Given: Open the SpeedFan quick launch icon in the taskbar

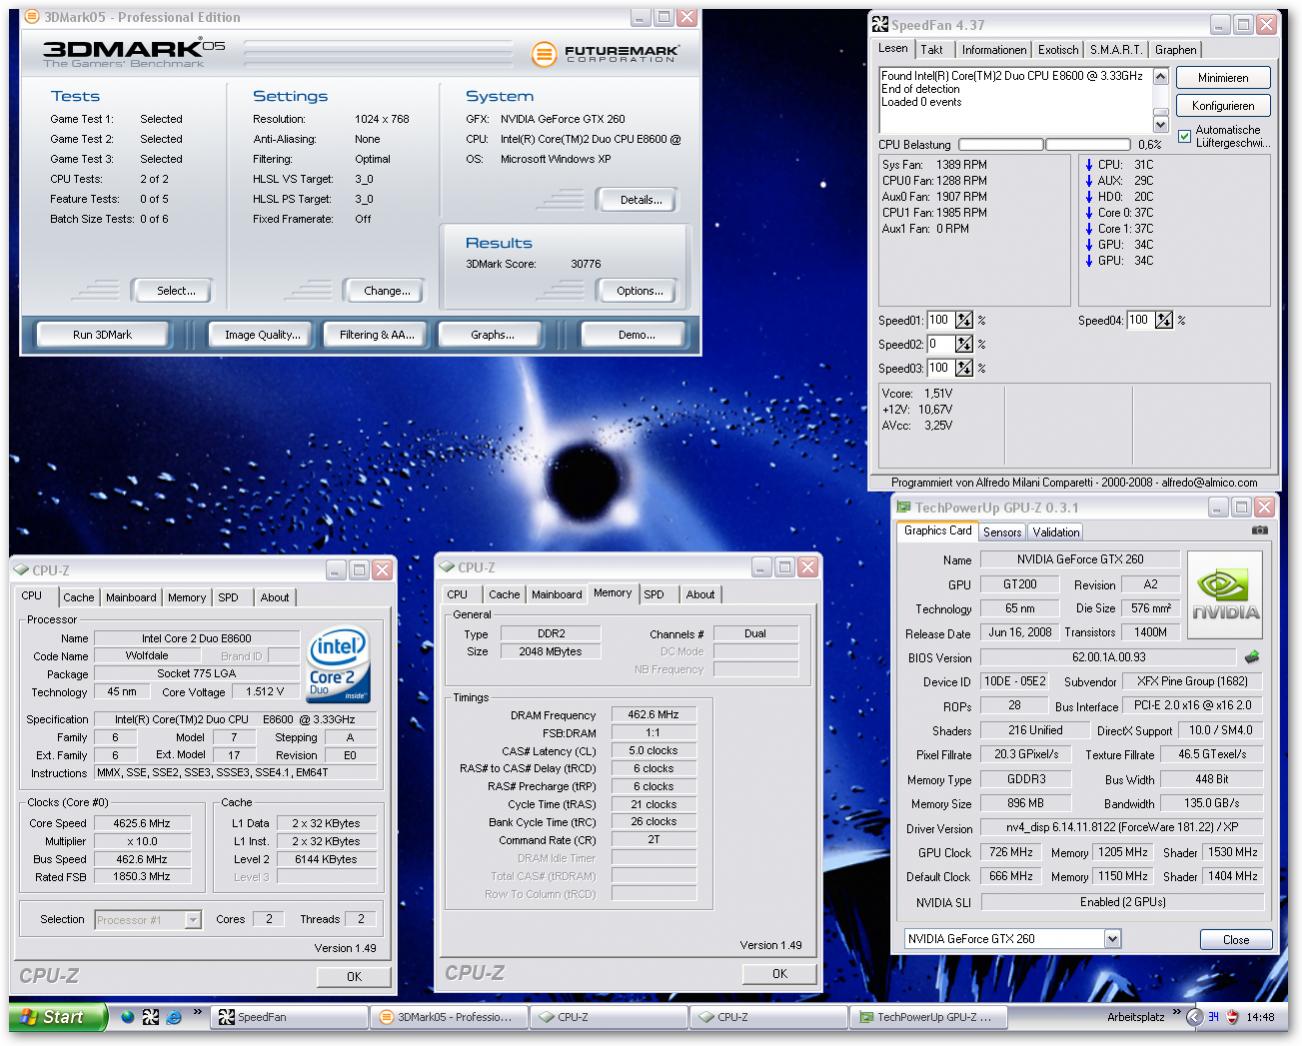Looking at the screenshot, I should tap(150, 1017).
